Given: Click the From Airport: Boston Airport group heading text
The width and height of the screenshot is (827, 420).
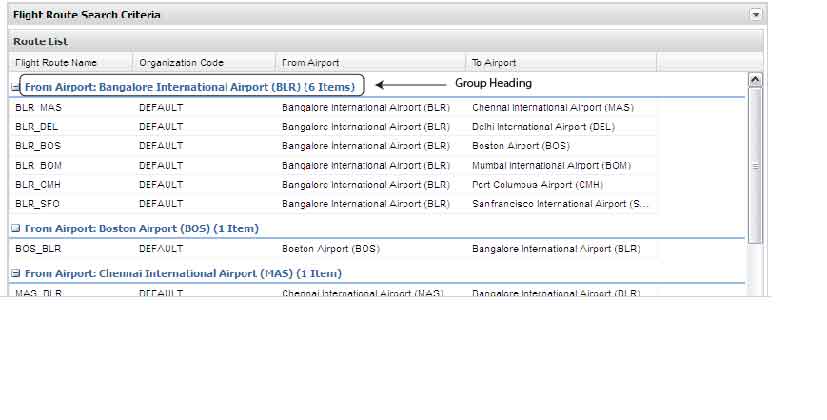Looking at the screenshot, I should [141, 228].
